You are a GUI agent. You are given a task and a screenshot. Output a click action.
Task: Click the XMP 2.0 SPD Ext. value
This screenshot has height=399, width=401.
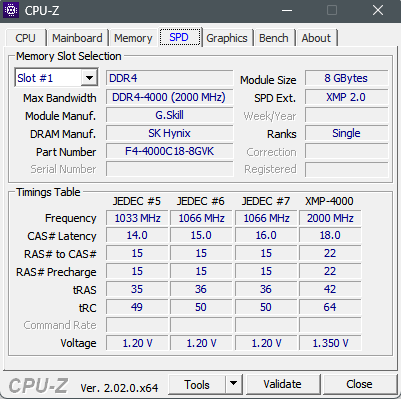[x=346, y=97]
